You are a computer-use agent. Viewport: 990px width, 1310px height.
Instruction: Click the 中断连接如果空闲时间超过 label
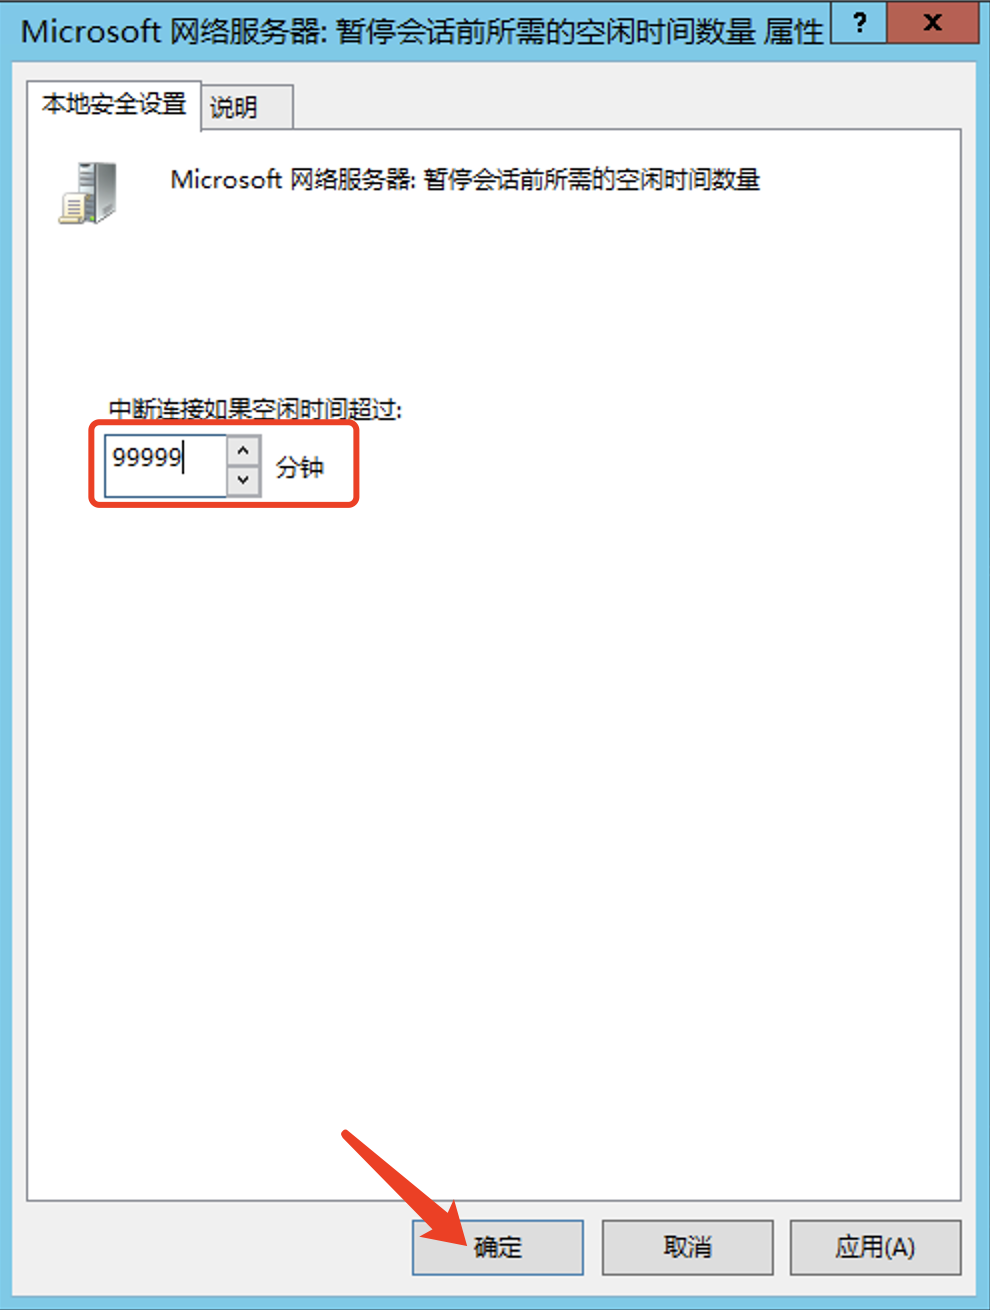click(x=255, y=409)
